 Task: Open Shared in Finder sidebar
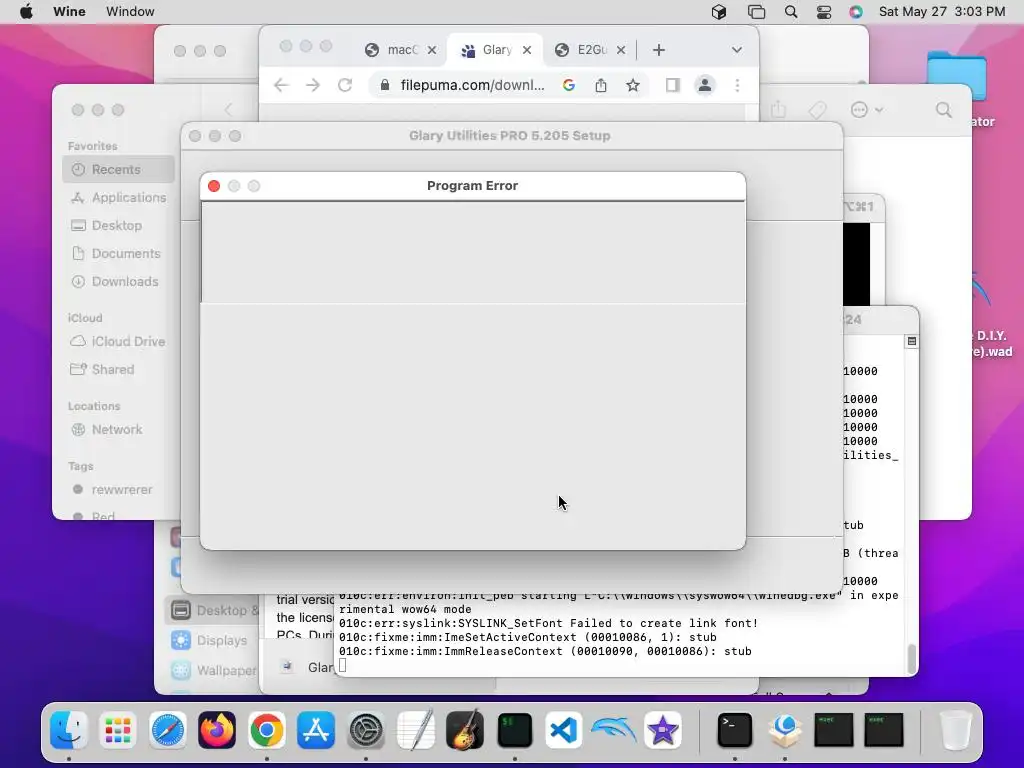[x=118, y=370]
